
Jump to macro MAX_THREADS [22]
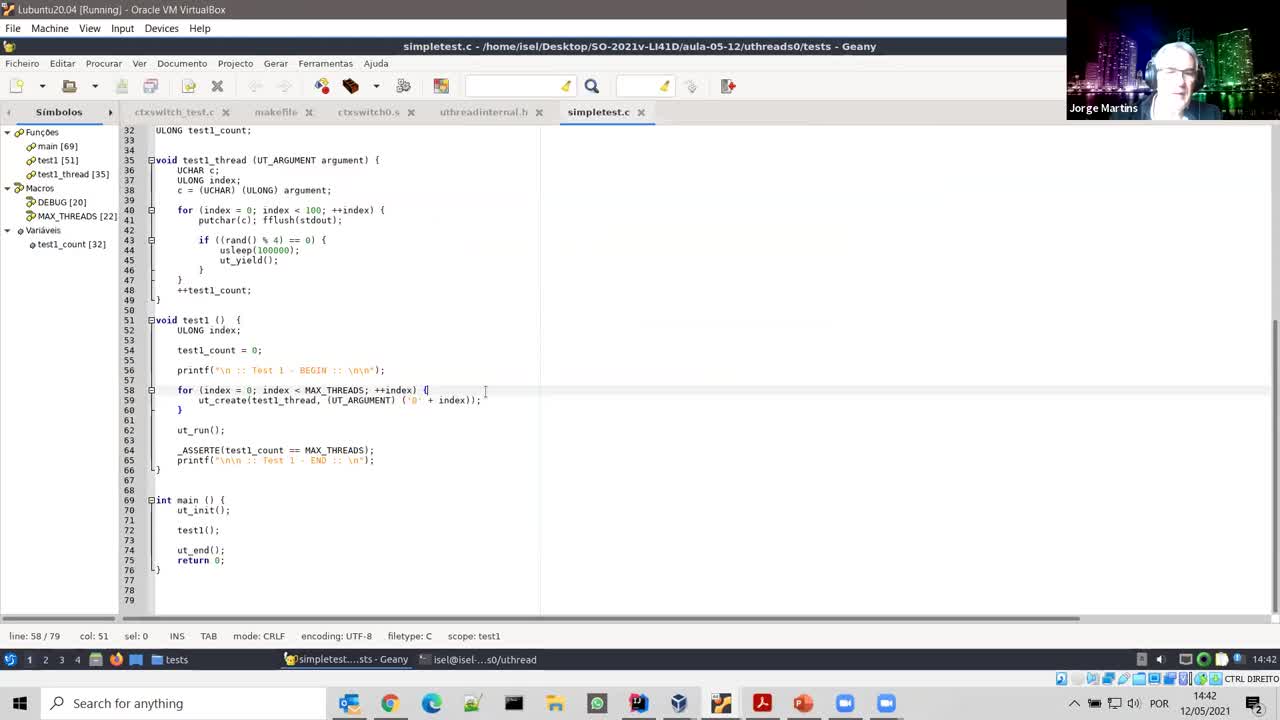pyautogui.click(x=77, y=216)
